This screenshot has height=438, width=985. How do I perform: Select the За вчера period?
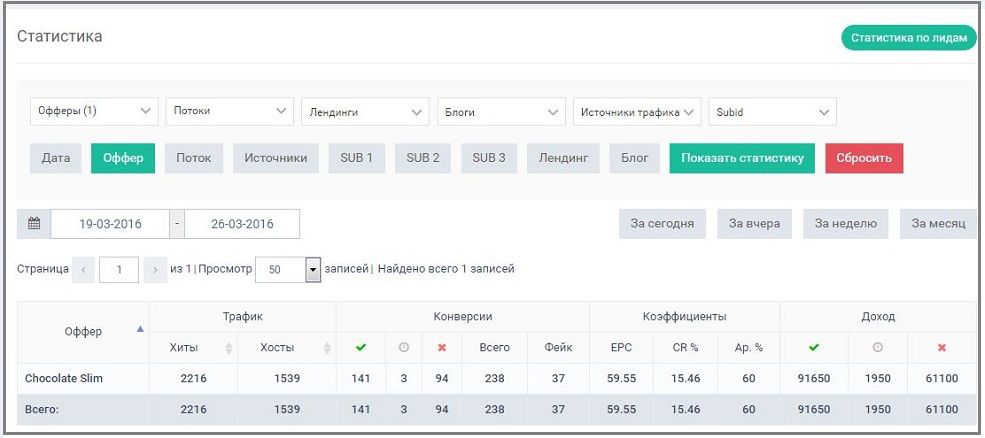[x=754, y=224]
